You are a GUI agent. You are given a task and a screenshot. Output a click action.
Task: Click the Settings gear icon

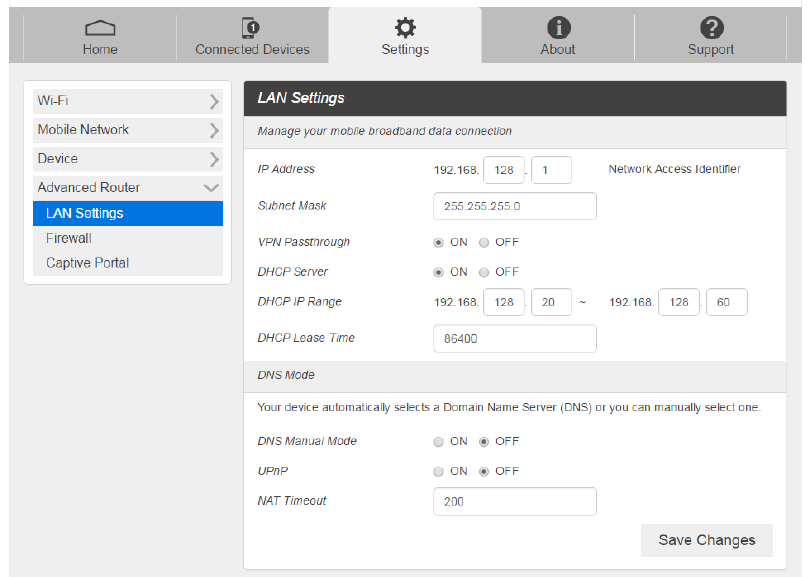click(405, 28)
